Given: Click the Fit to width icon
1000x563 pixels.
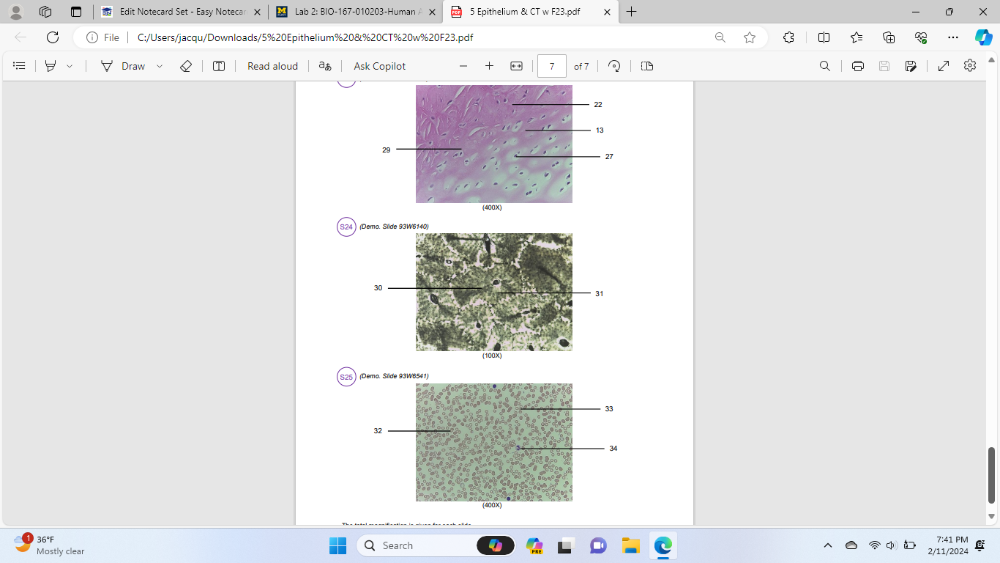Looking at the screenshot, I should [516, 66].
